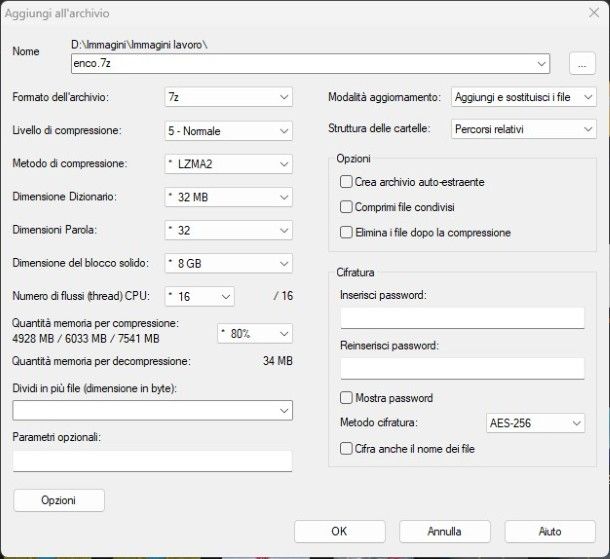610x559 pixels.
Task: Close the Aggiungi all'archivio dialog
Action: (x=594, y=13)
